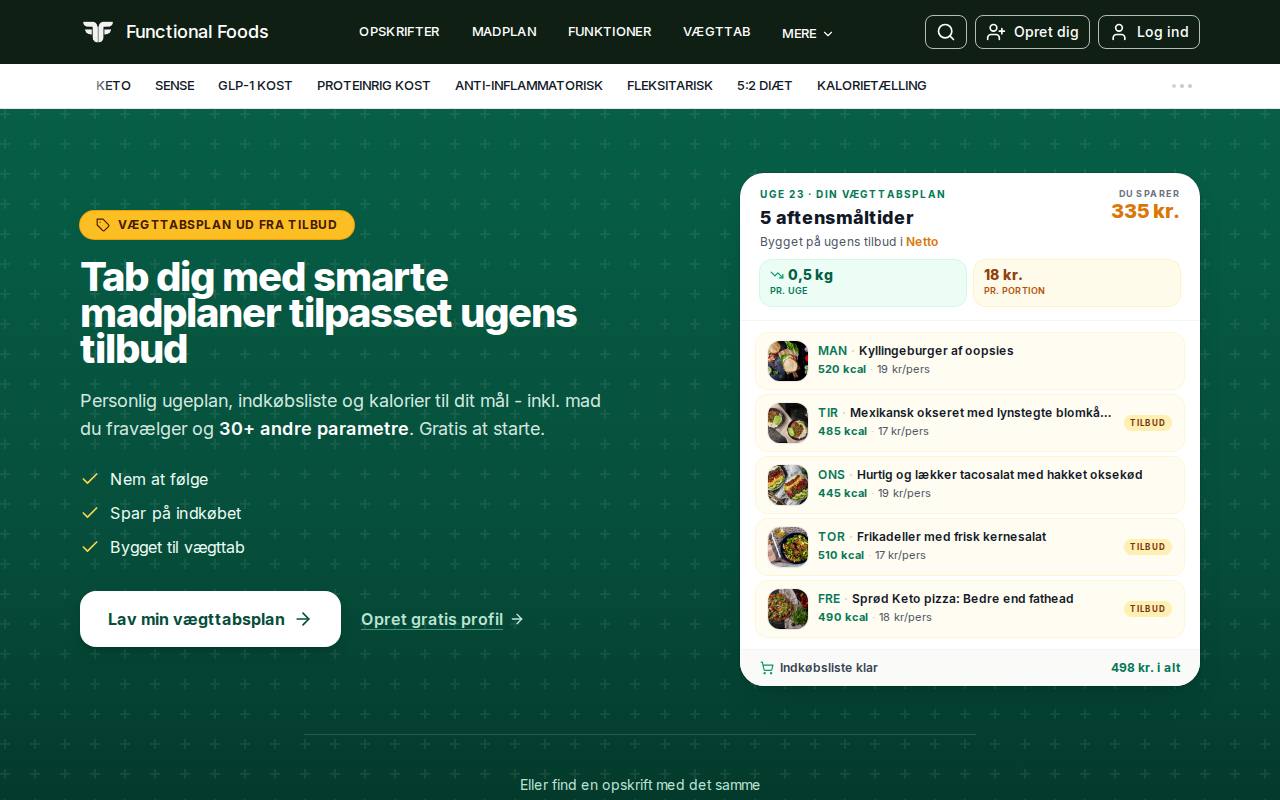
Task: Click the arrow next to Opret gratis profil
Action: (x=517, y=619)
